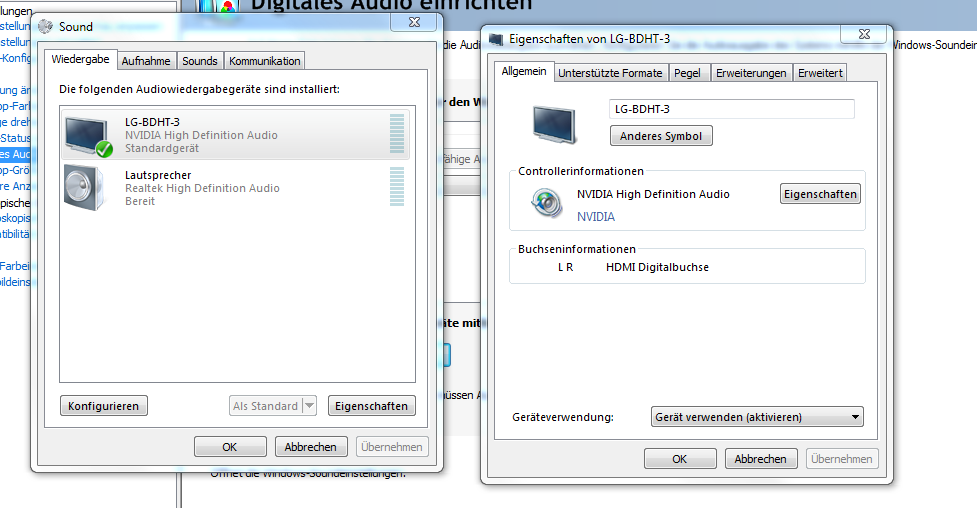Click Übernehmen in the Eigenschaften dialog

pyautogui.click(x=842, y=459)
